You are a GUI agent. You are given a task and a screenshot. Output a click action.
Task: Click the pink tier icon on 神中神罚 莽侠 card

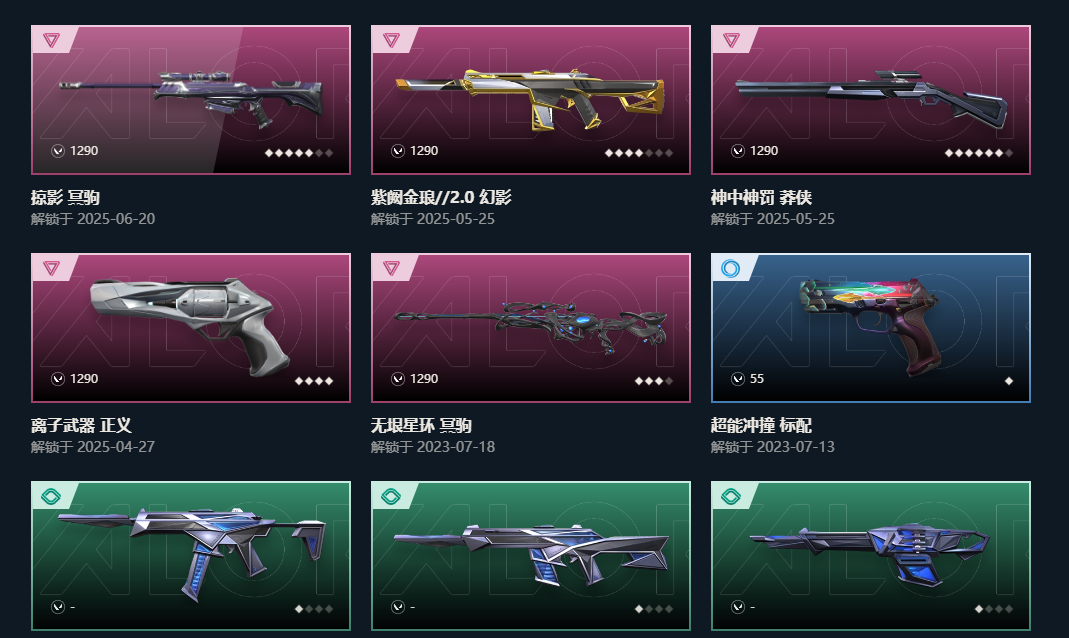click(731, 40)
